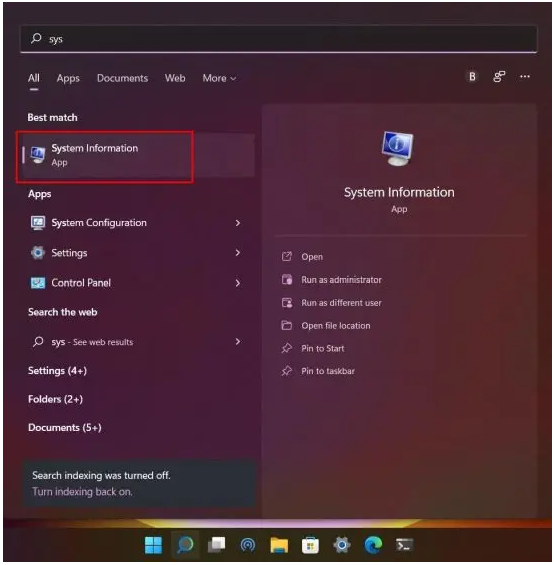Expand Settings (4+) results group

coord(57,371)
